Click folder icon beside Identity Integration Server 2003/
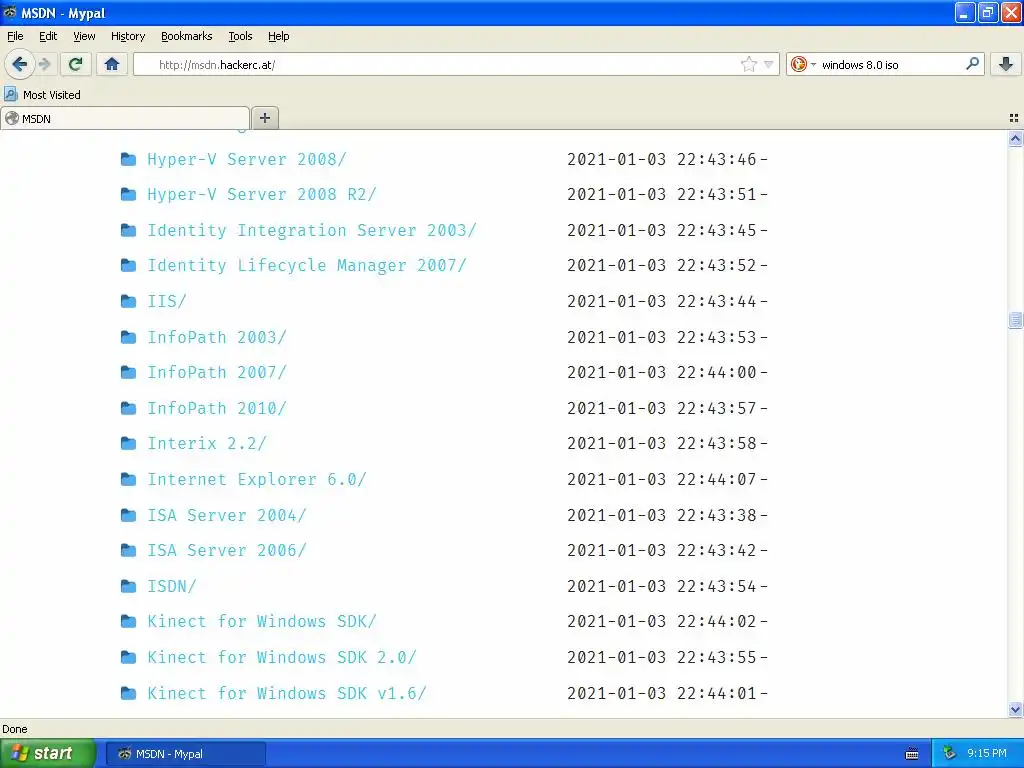This screenshot has width=1024, height=768. (129, 231)
